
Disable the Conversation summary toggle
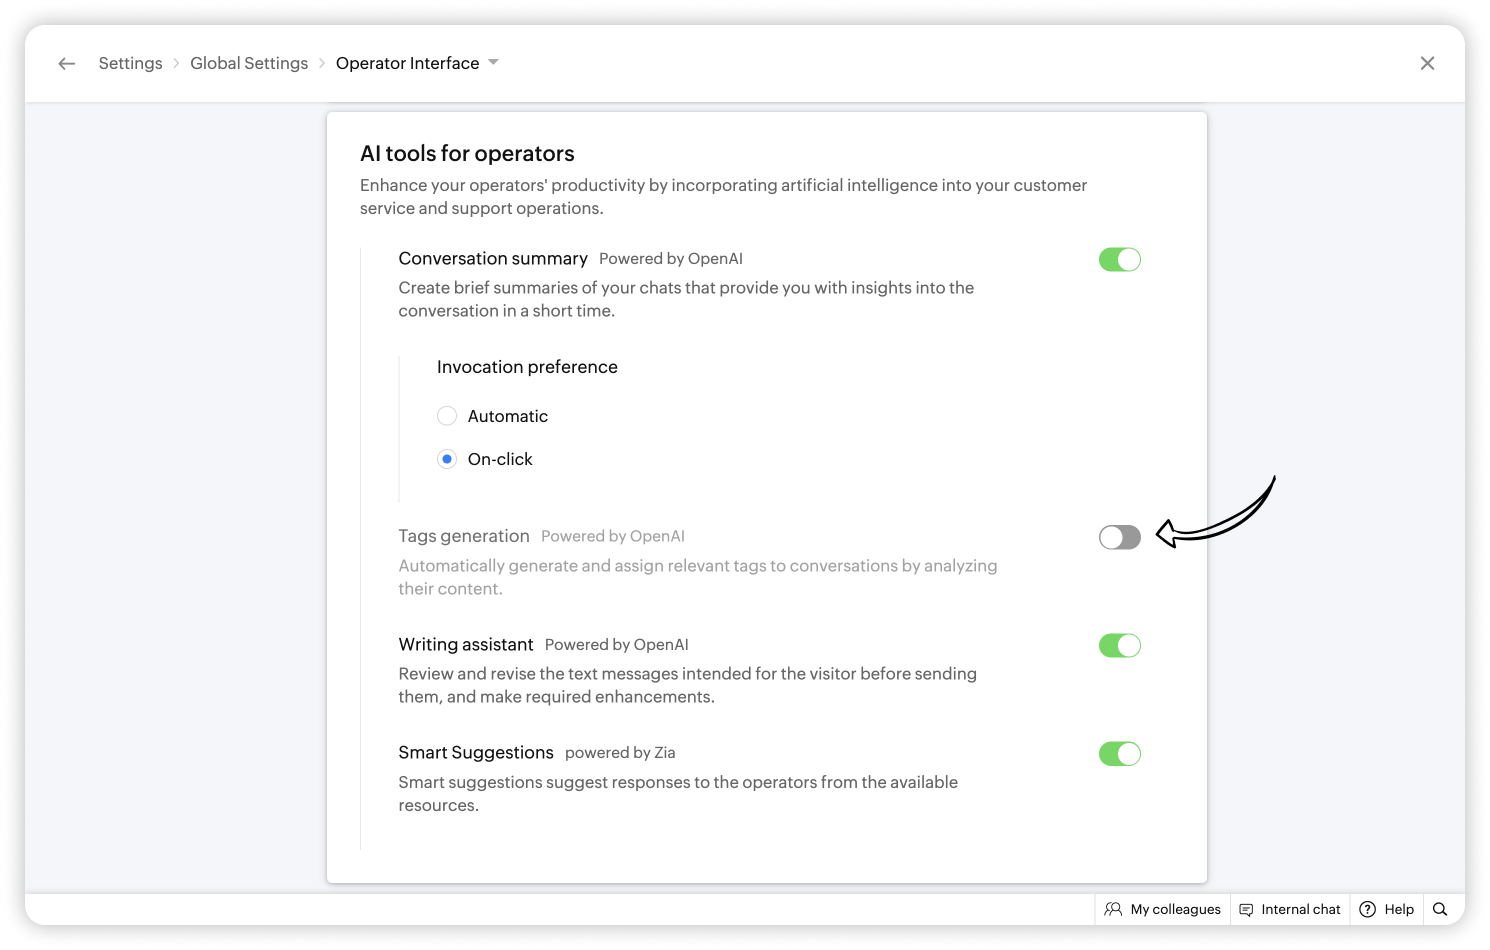click(x=1119, y=260)
